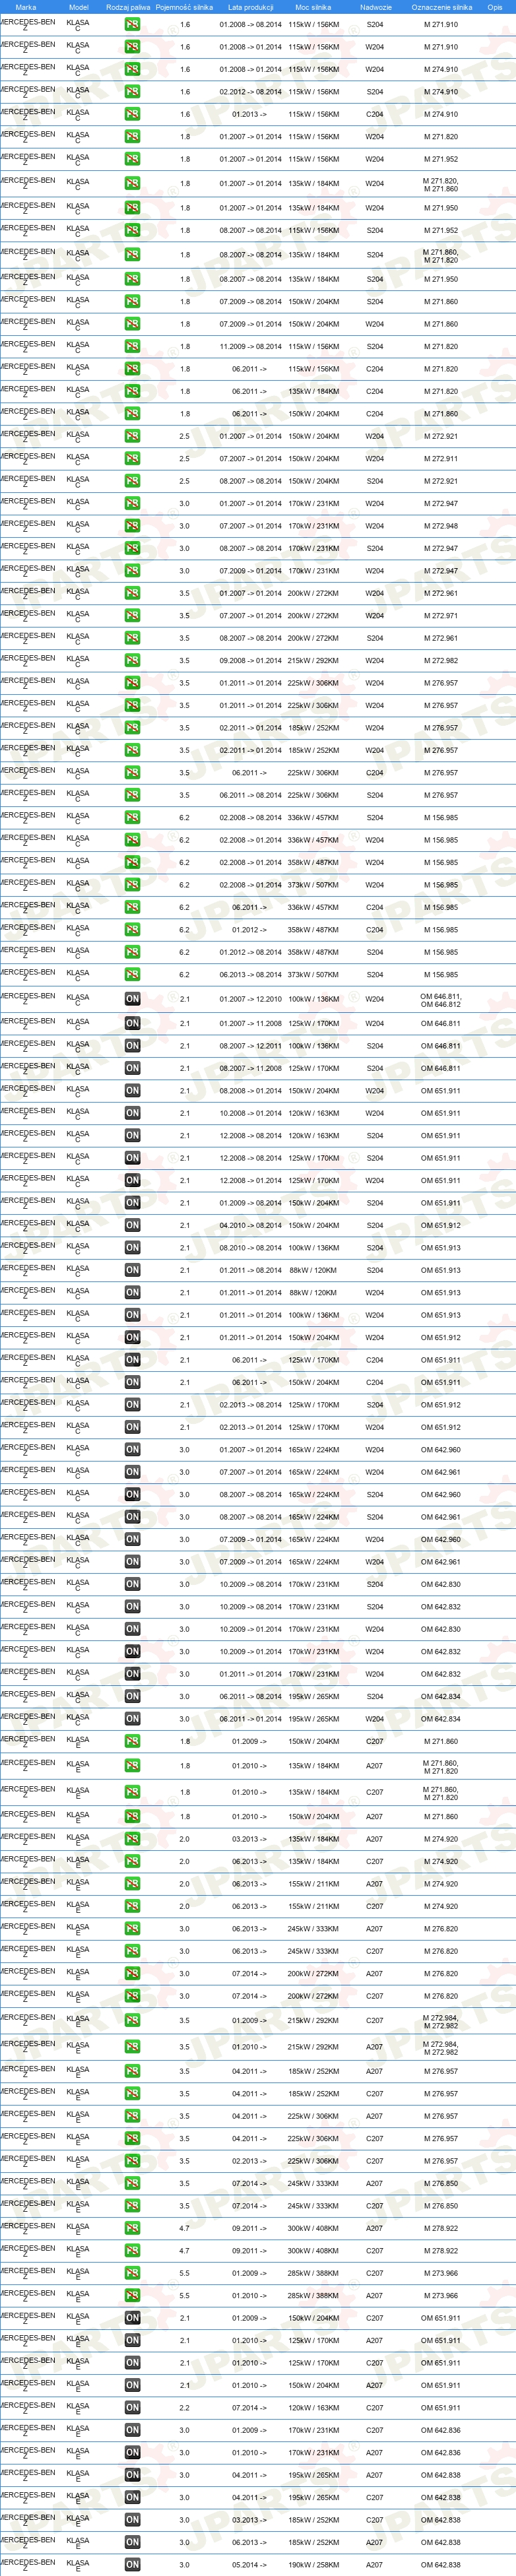
Task: Select engine capacity cell 2.2
Action: tap(184, 2408)
